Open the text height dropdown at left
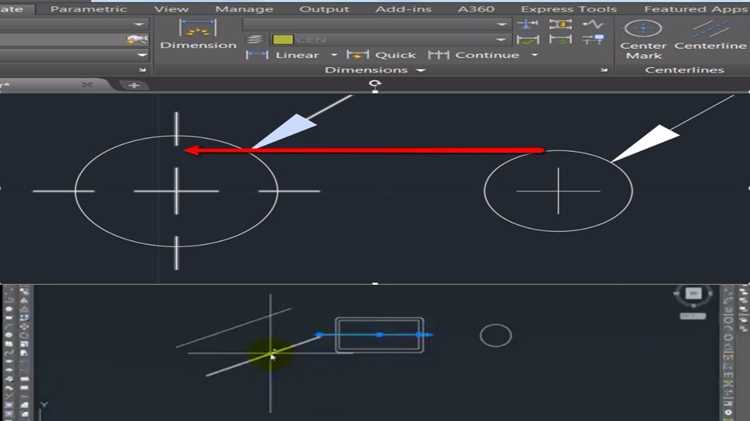750x421 pixels. pos(142,55)
